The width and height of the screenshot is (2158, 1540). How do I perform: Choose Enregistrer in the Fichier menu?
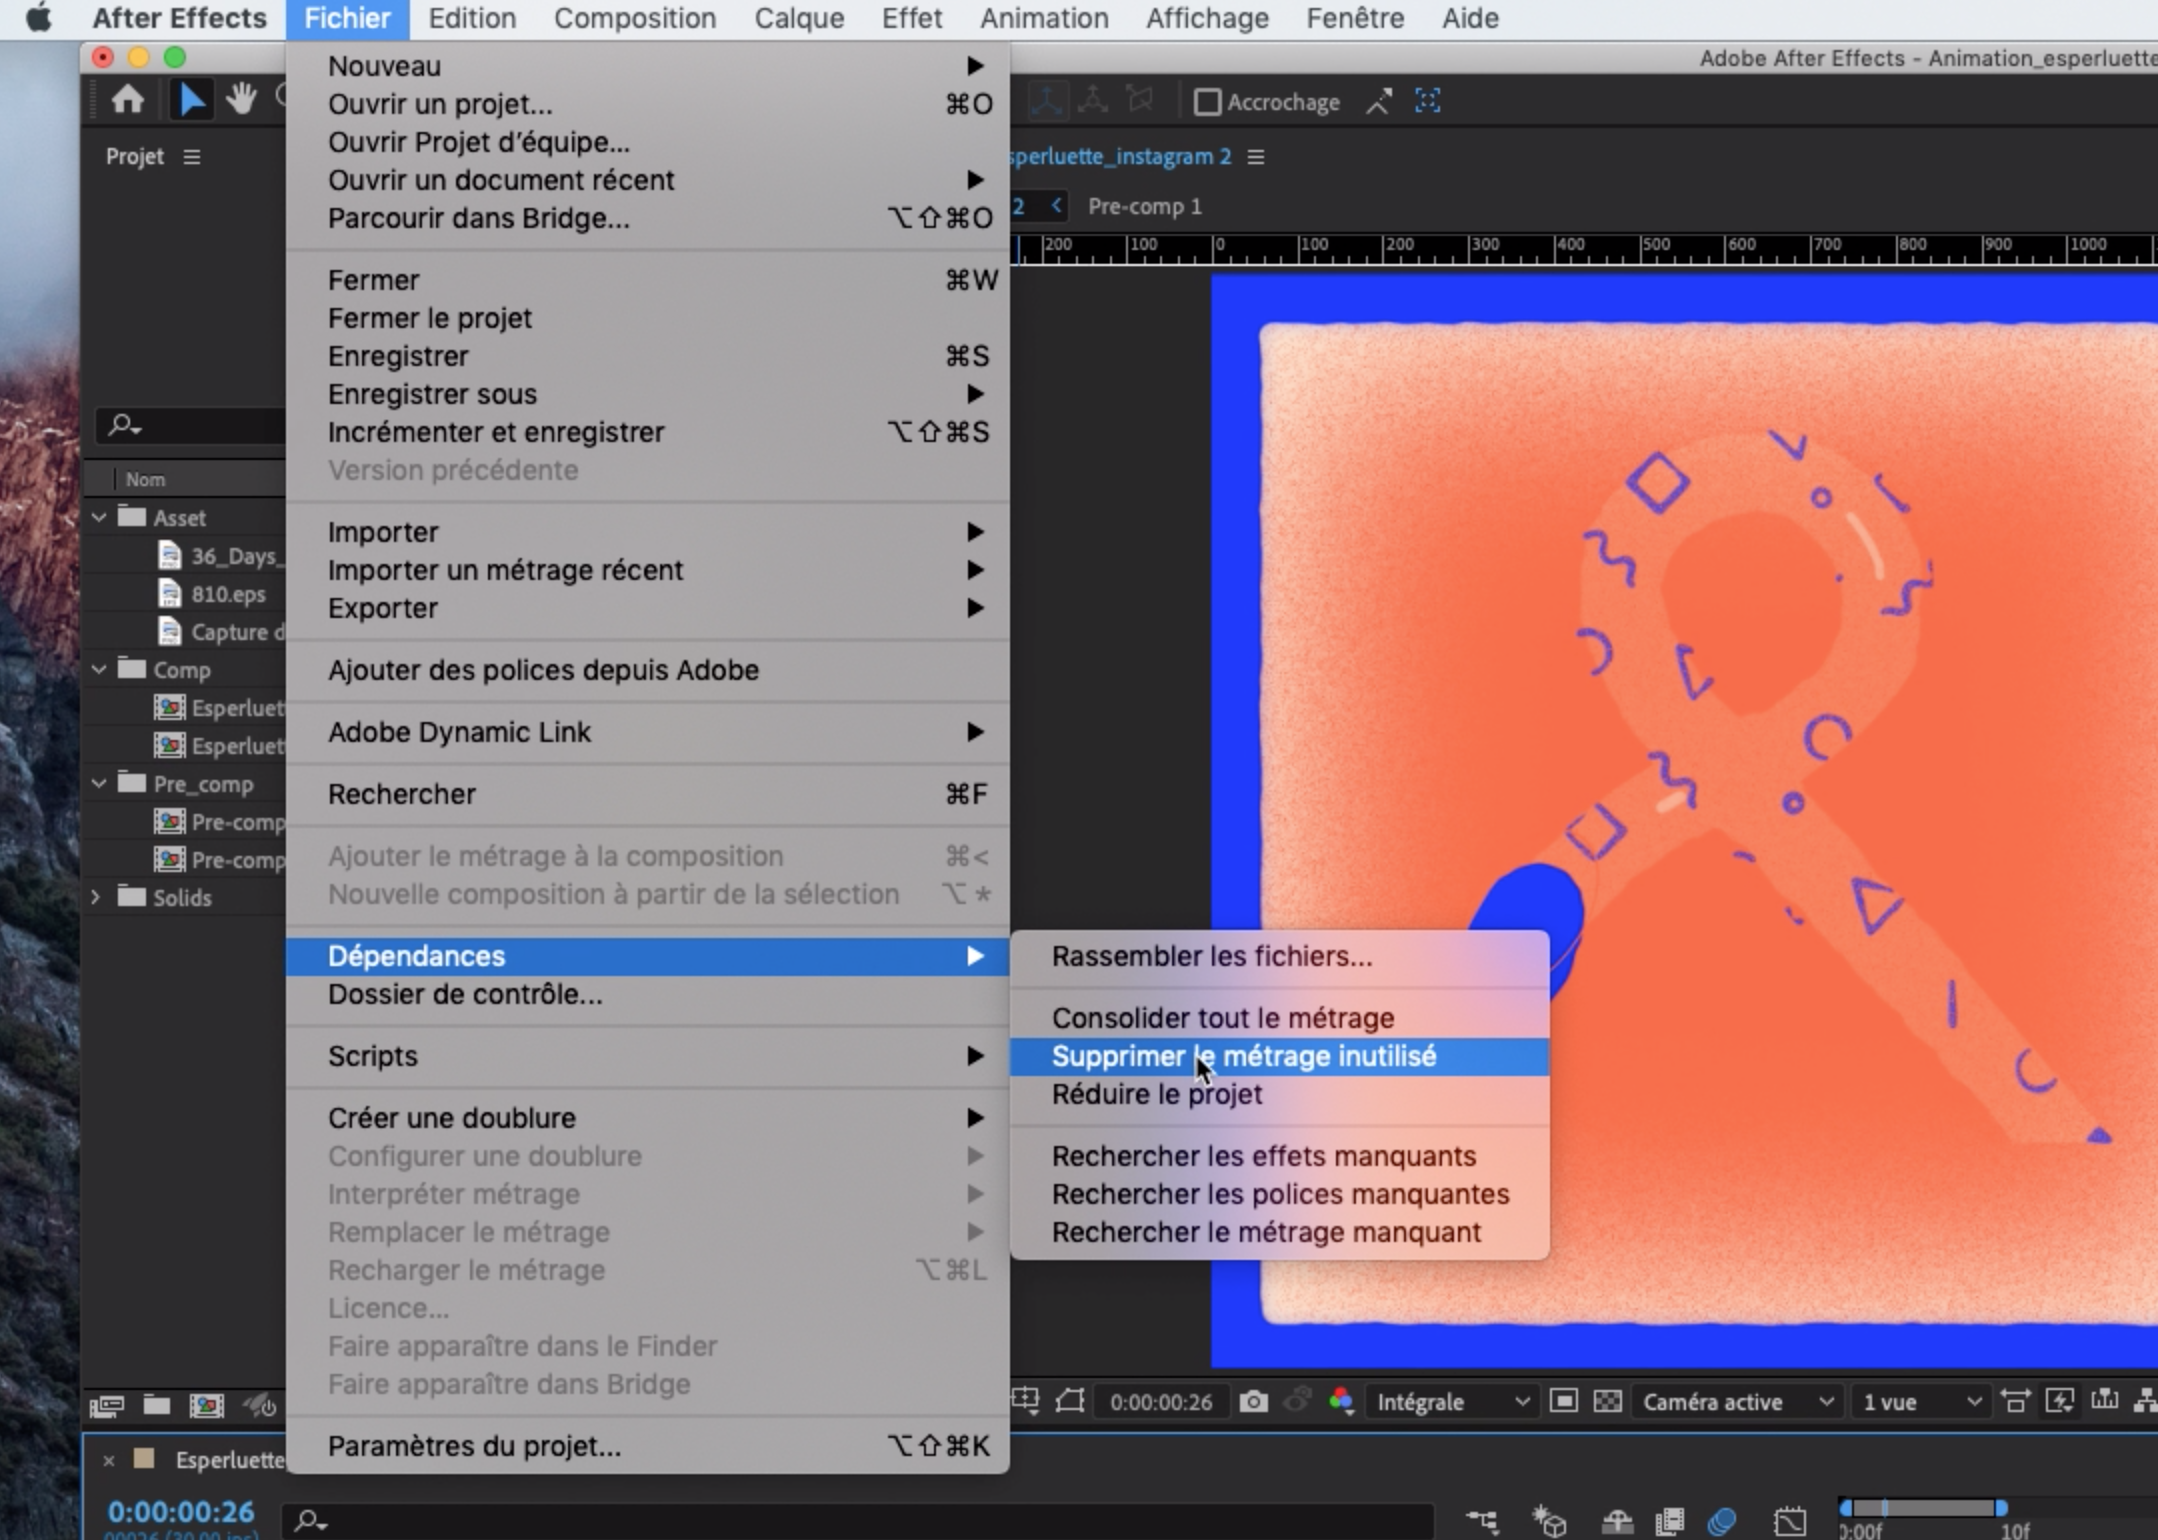click(647, 356)
